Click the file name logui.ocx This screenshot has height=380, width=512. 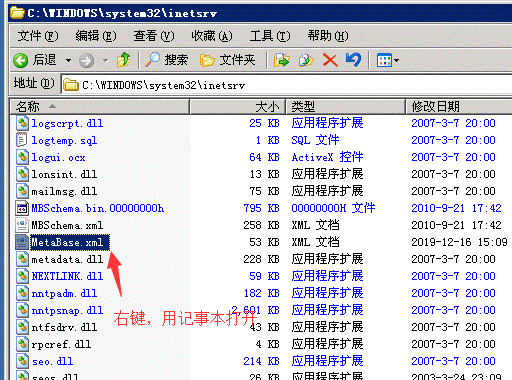58,157
